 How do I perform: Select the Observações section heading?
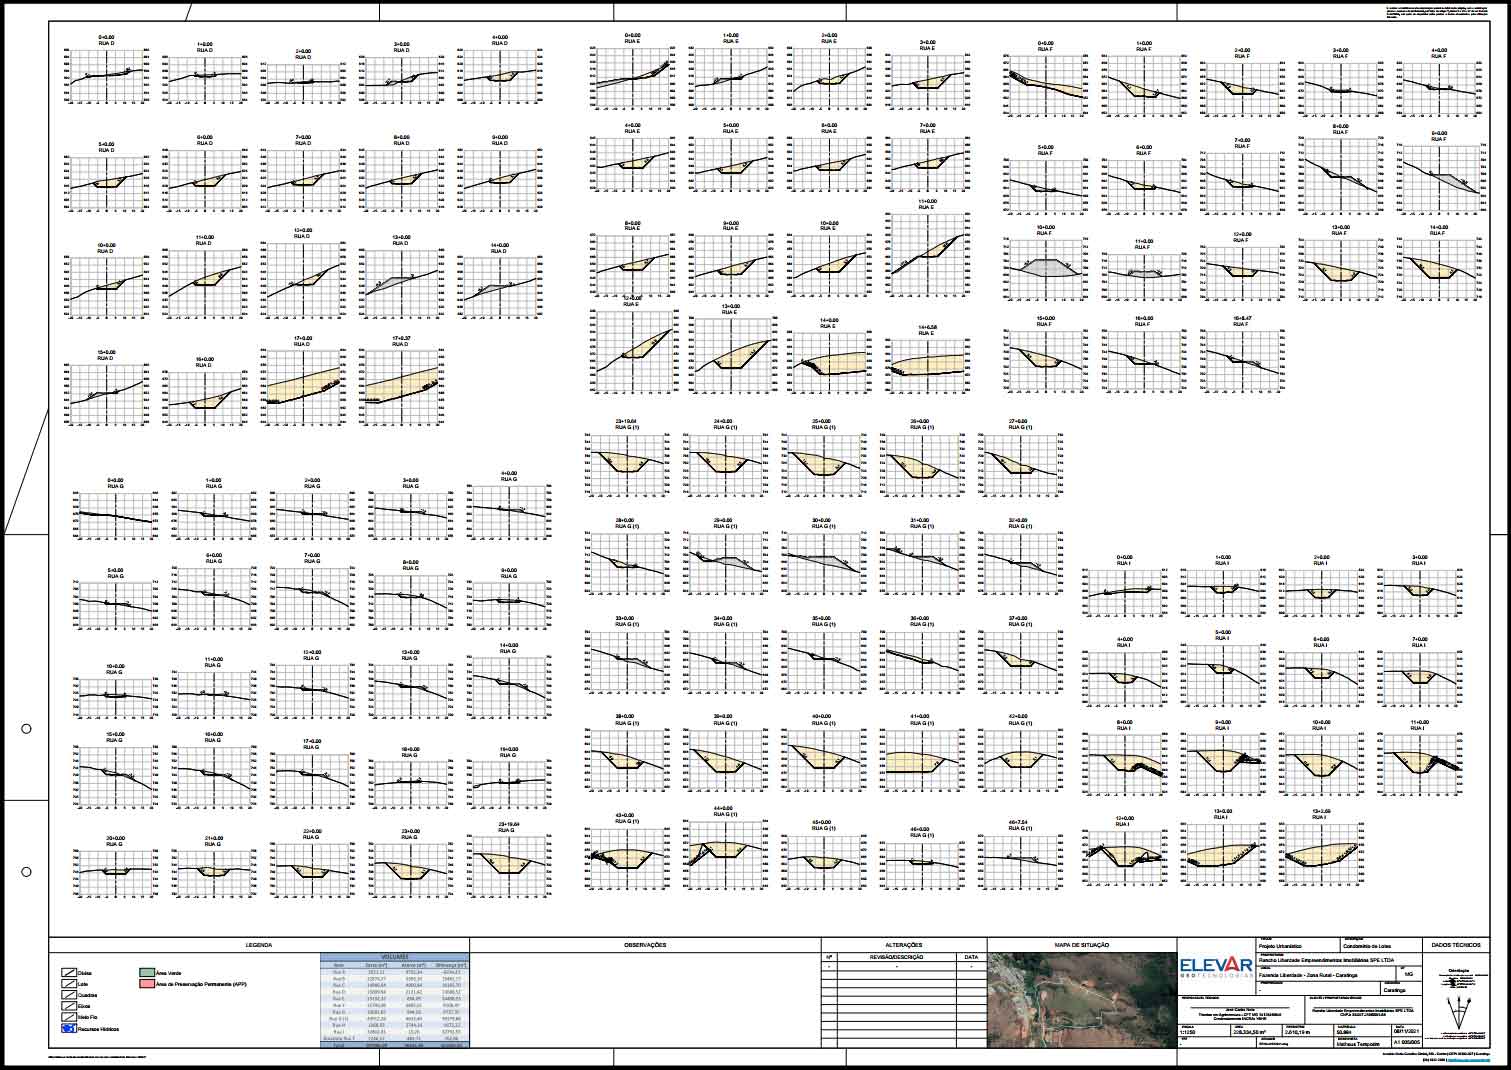[x=645, y=945]
